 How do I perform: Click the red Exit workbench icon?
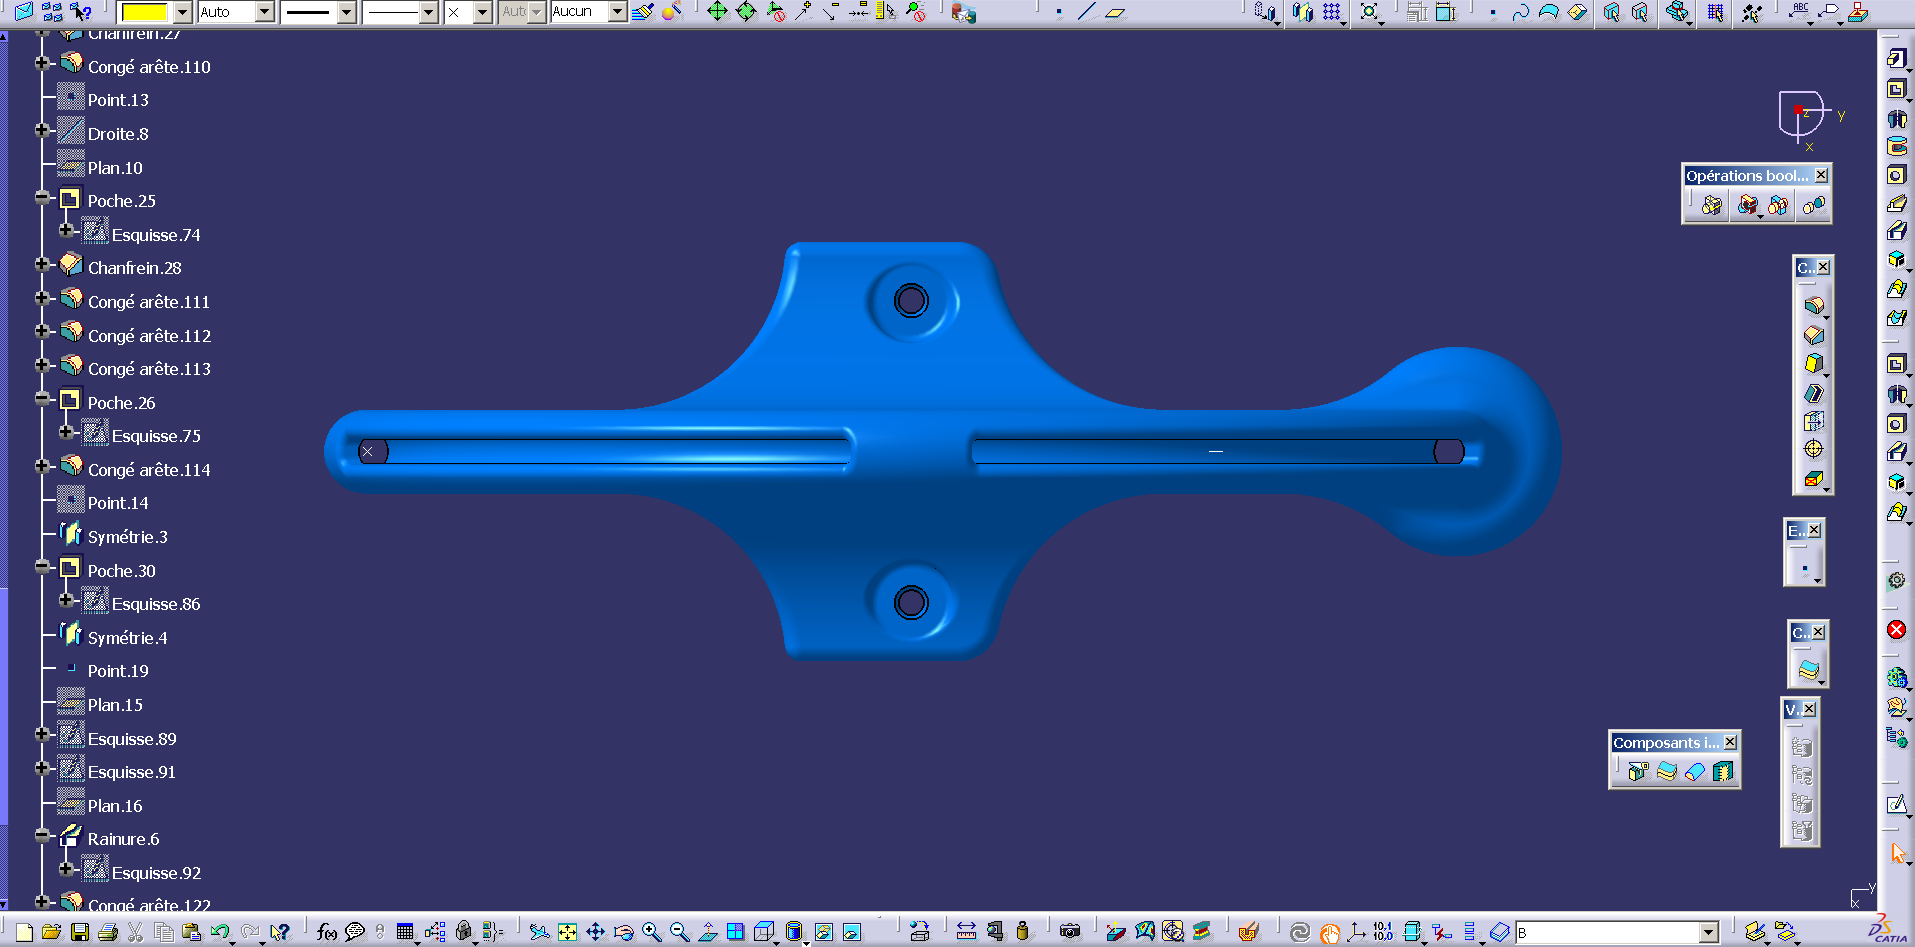[x=1896, y=630]
